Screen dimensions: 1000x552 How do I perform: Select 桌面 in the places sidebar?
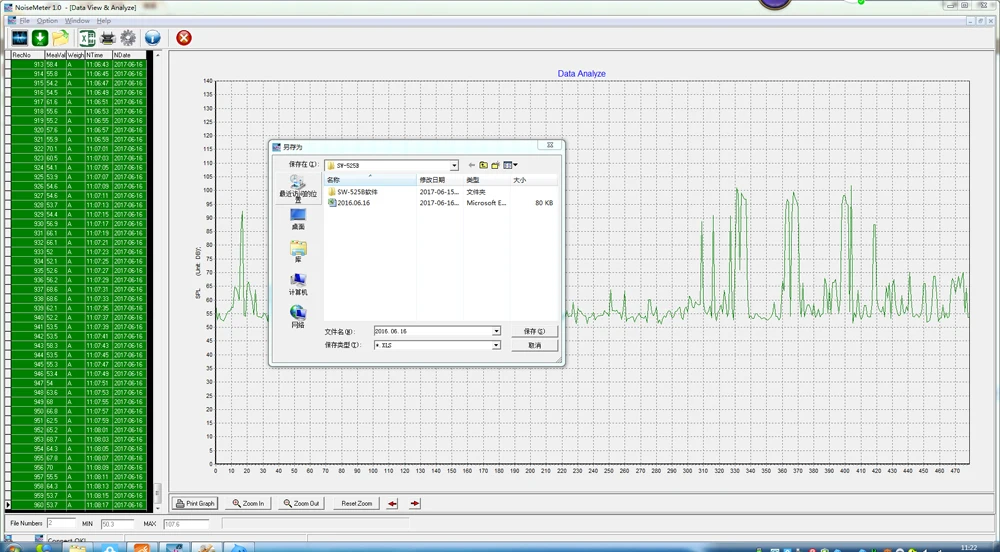pyautogui.click(x=298, y=219)
